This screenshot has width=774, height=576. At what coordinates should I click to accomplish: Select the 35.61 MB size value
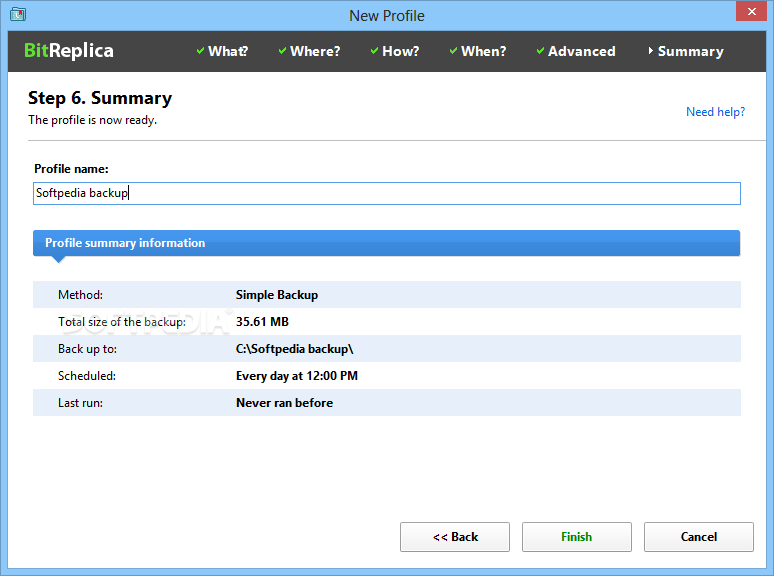point(262,322)
